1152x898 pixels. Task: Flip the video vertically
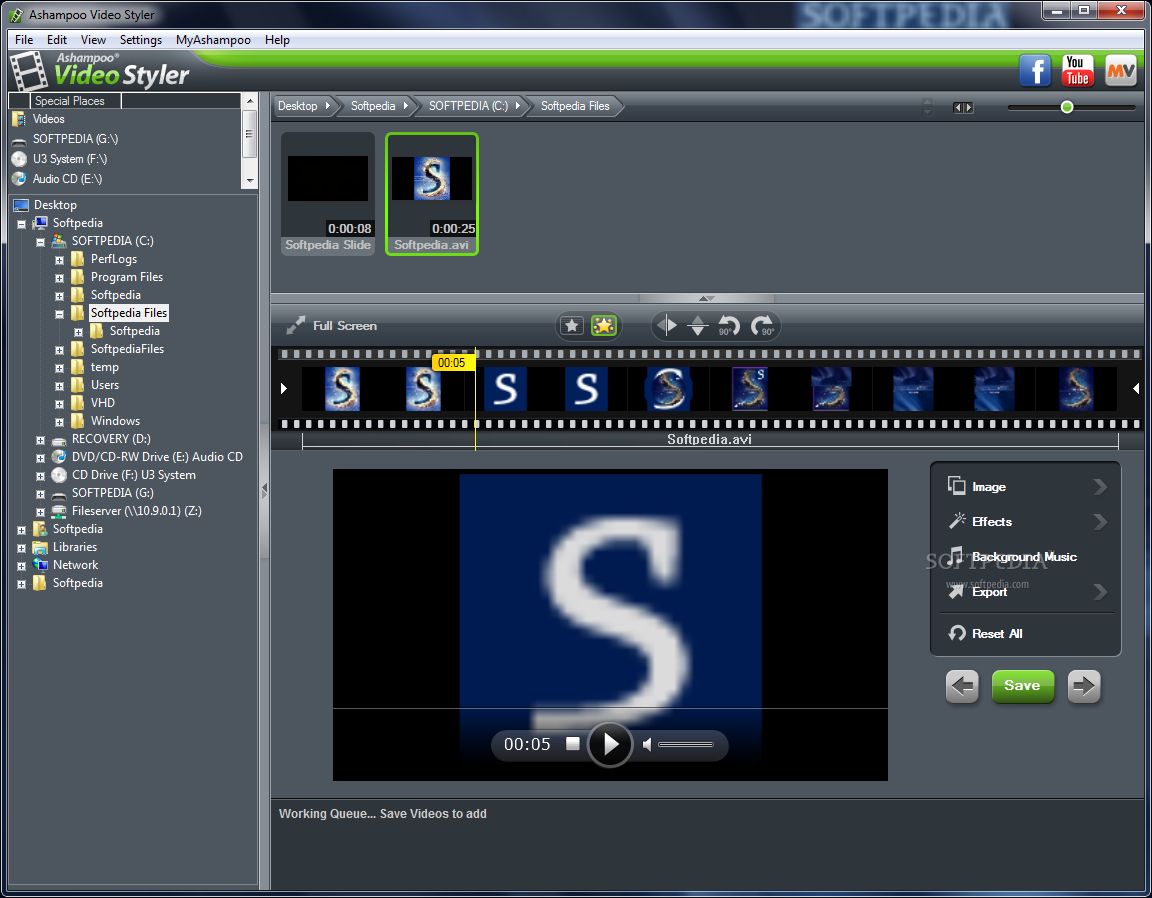click(698, 325)
